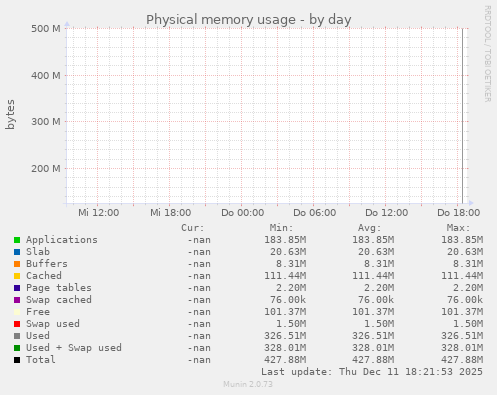Image resolution: width=497 pixels, height=395 pixels.
Task: Click the 'Used' legend label
Action: click(38, 336)
